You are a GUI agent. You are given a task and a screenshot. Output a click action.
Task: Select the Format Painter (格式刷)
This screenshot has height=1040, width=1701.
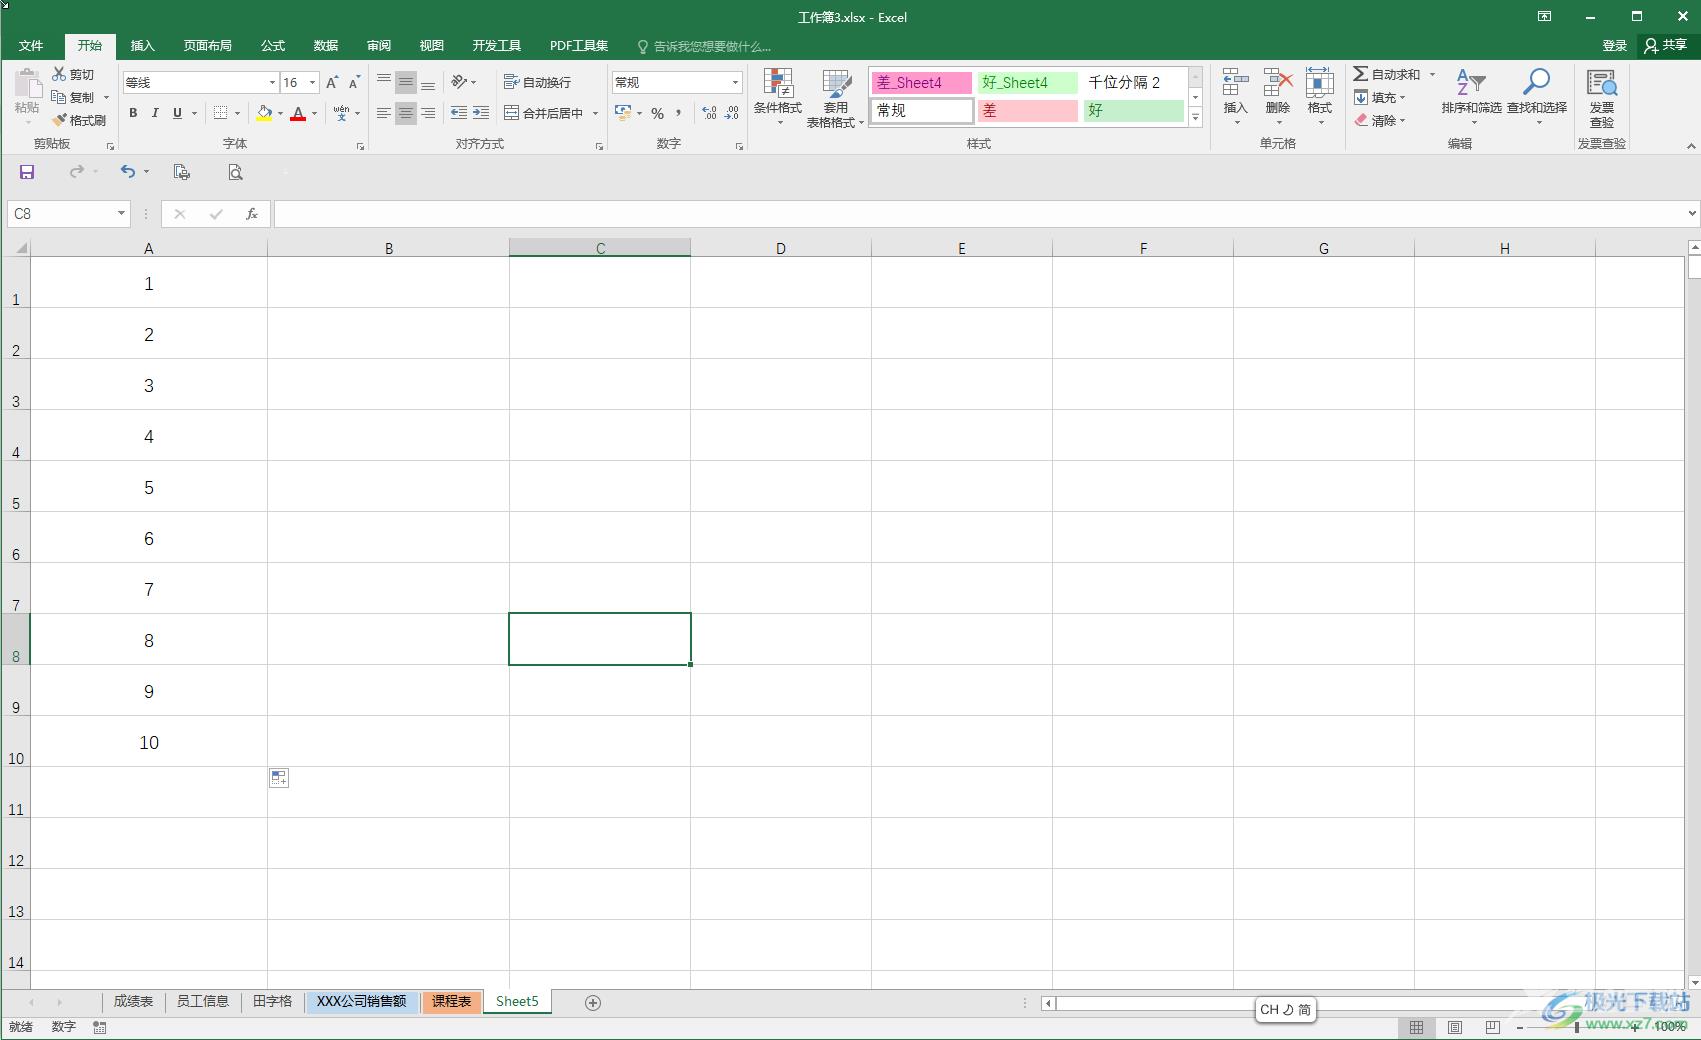[80, 120]
